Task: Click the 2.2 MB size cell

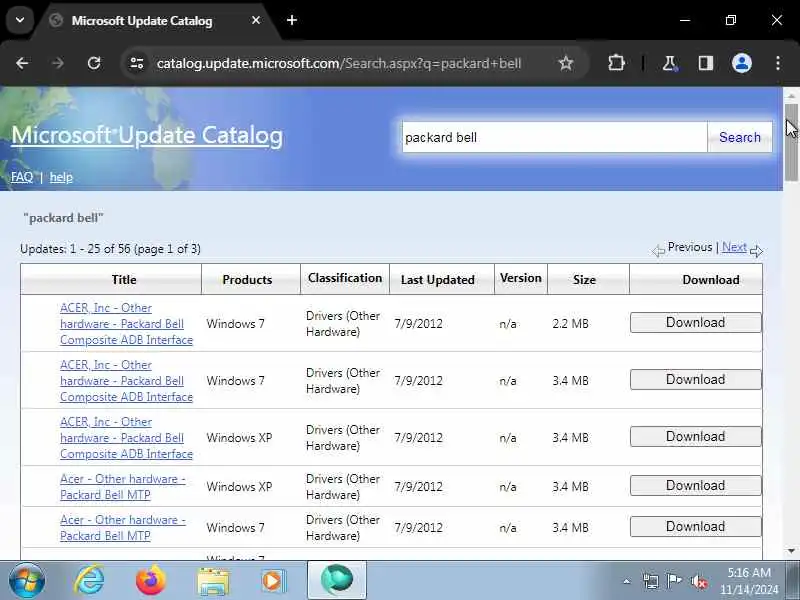Action: [x=570, y=324]
